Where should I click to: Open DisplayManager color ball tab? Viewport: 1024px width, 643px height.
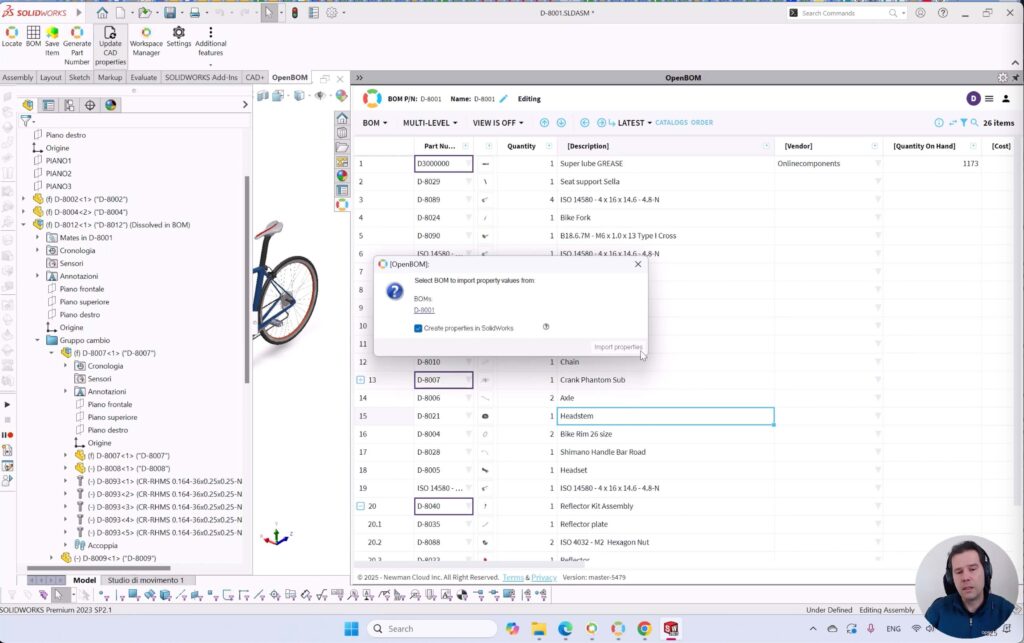tap(110, 104)
